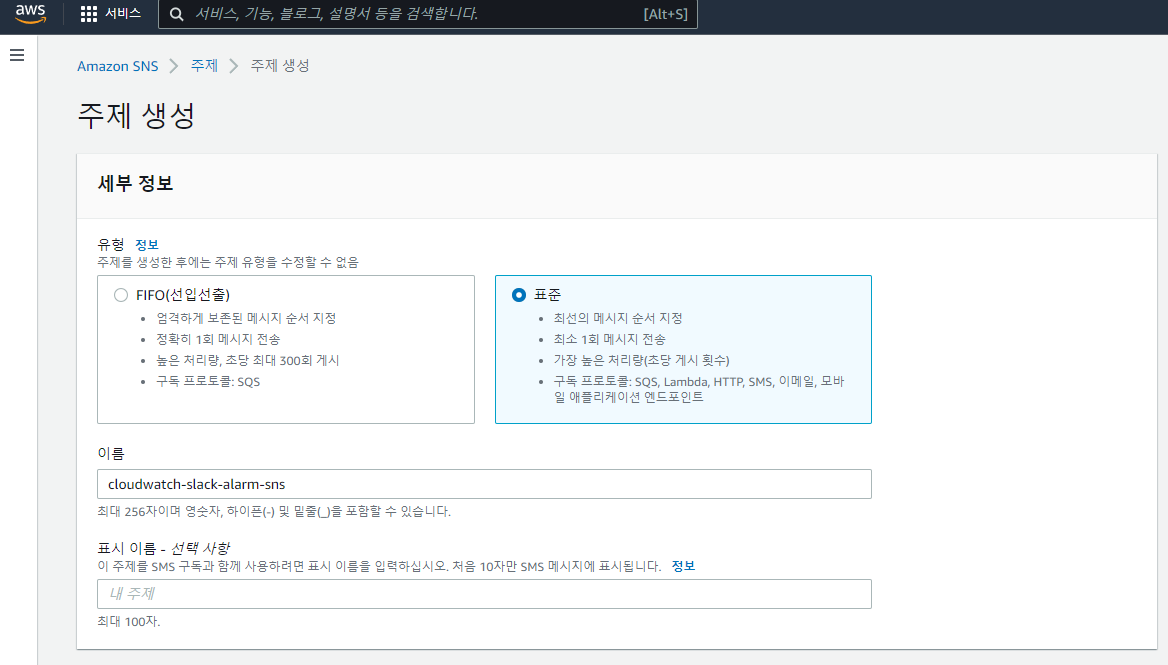The image size is (1168, 665).
Task: Open the AWS home logo
Action: (x=31, y=13)
